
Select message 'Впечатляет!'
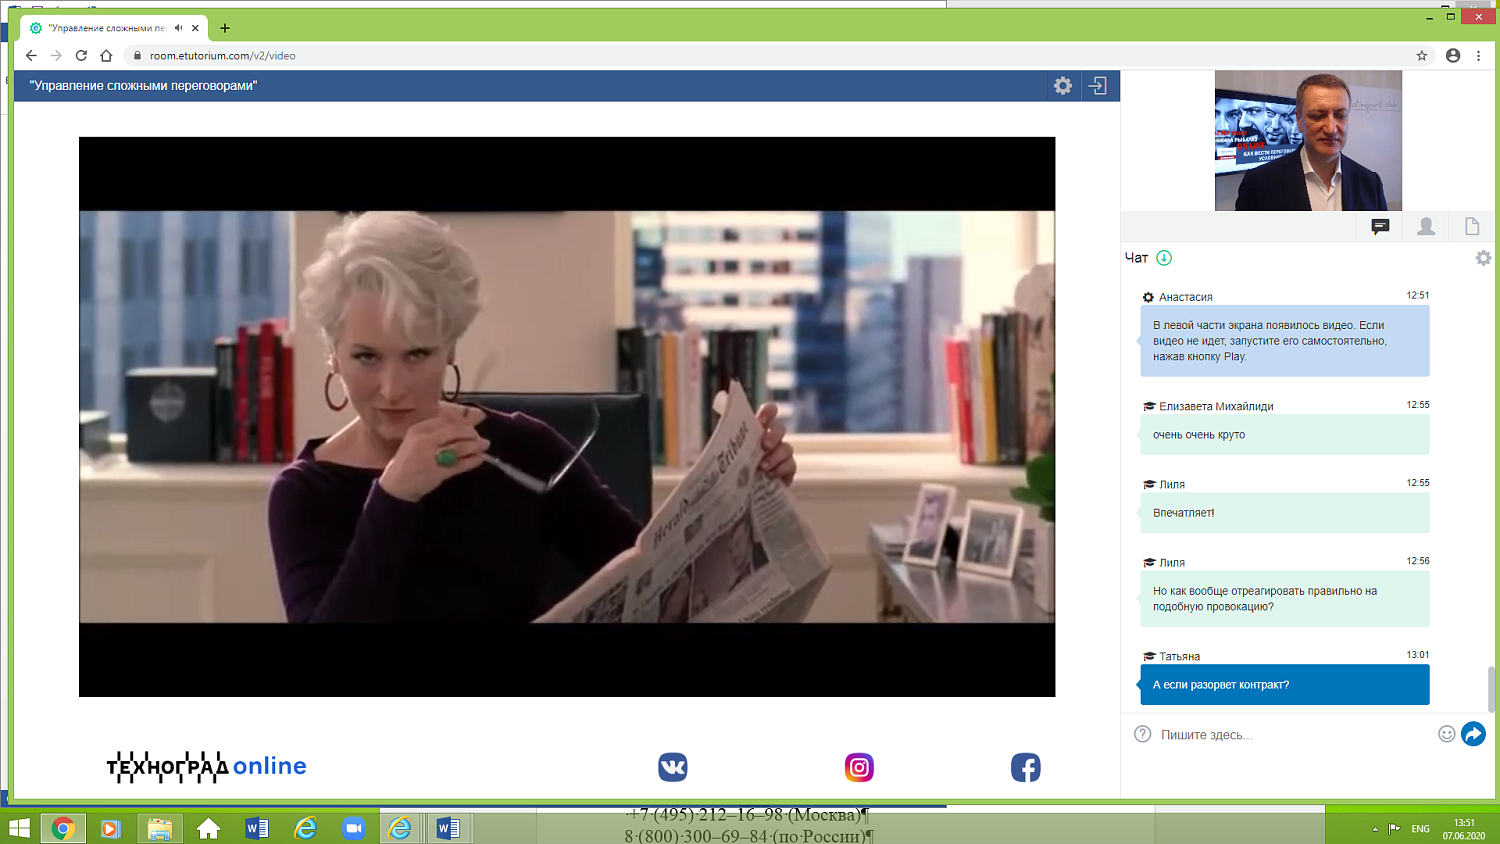[1285, 513]
